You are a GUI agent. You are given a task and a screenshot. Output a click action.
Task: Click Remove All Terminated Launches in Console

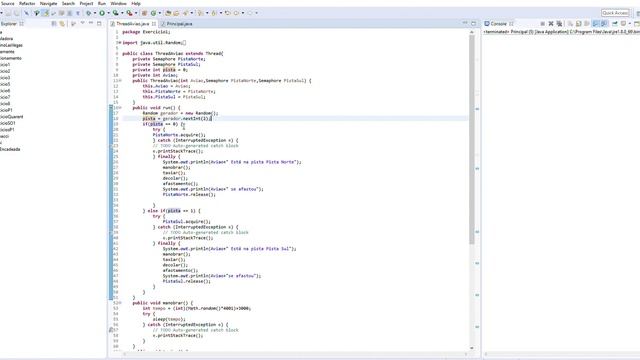click(x=559, y=24)
